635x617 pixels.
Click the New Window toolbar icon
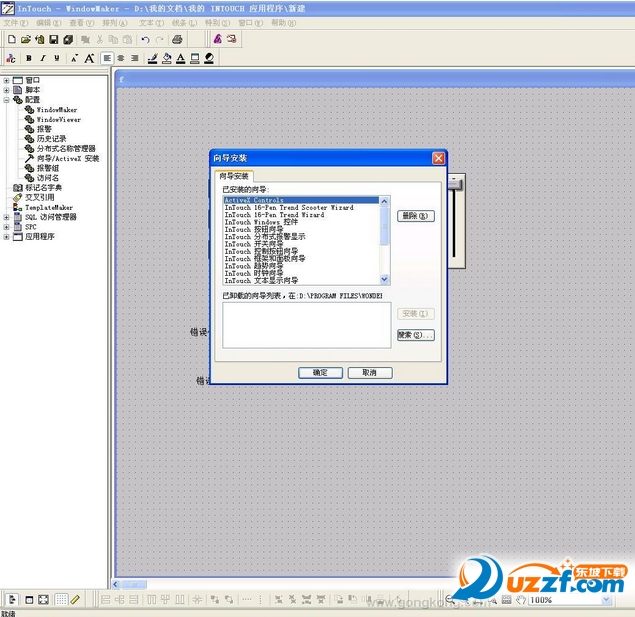click(x=12, y=39)
